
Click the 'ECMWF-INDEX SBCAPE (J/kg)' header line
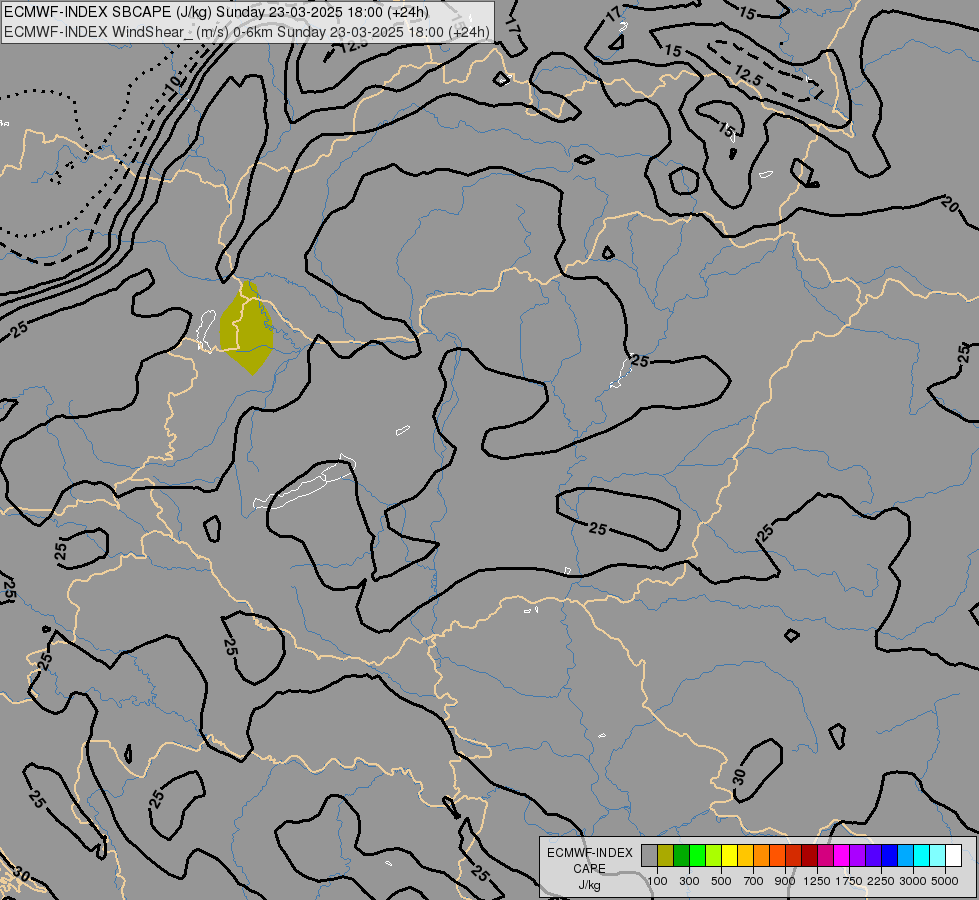pos(216,12)
